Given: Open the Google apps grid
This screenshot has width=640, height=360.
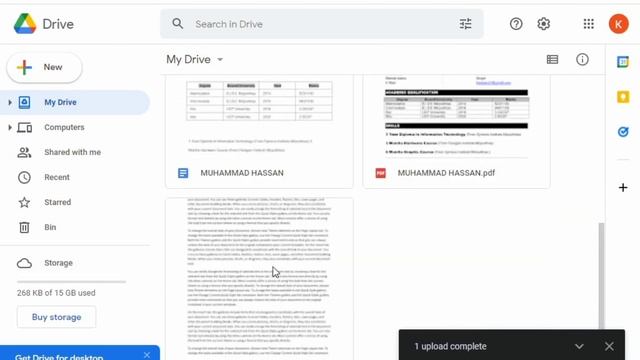Looking at the screenshot, I should (589, 24).
